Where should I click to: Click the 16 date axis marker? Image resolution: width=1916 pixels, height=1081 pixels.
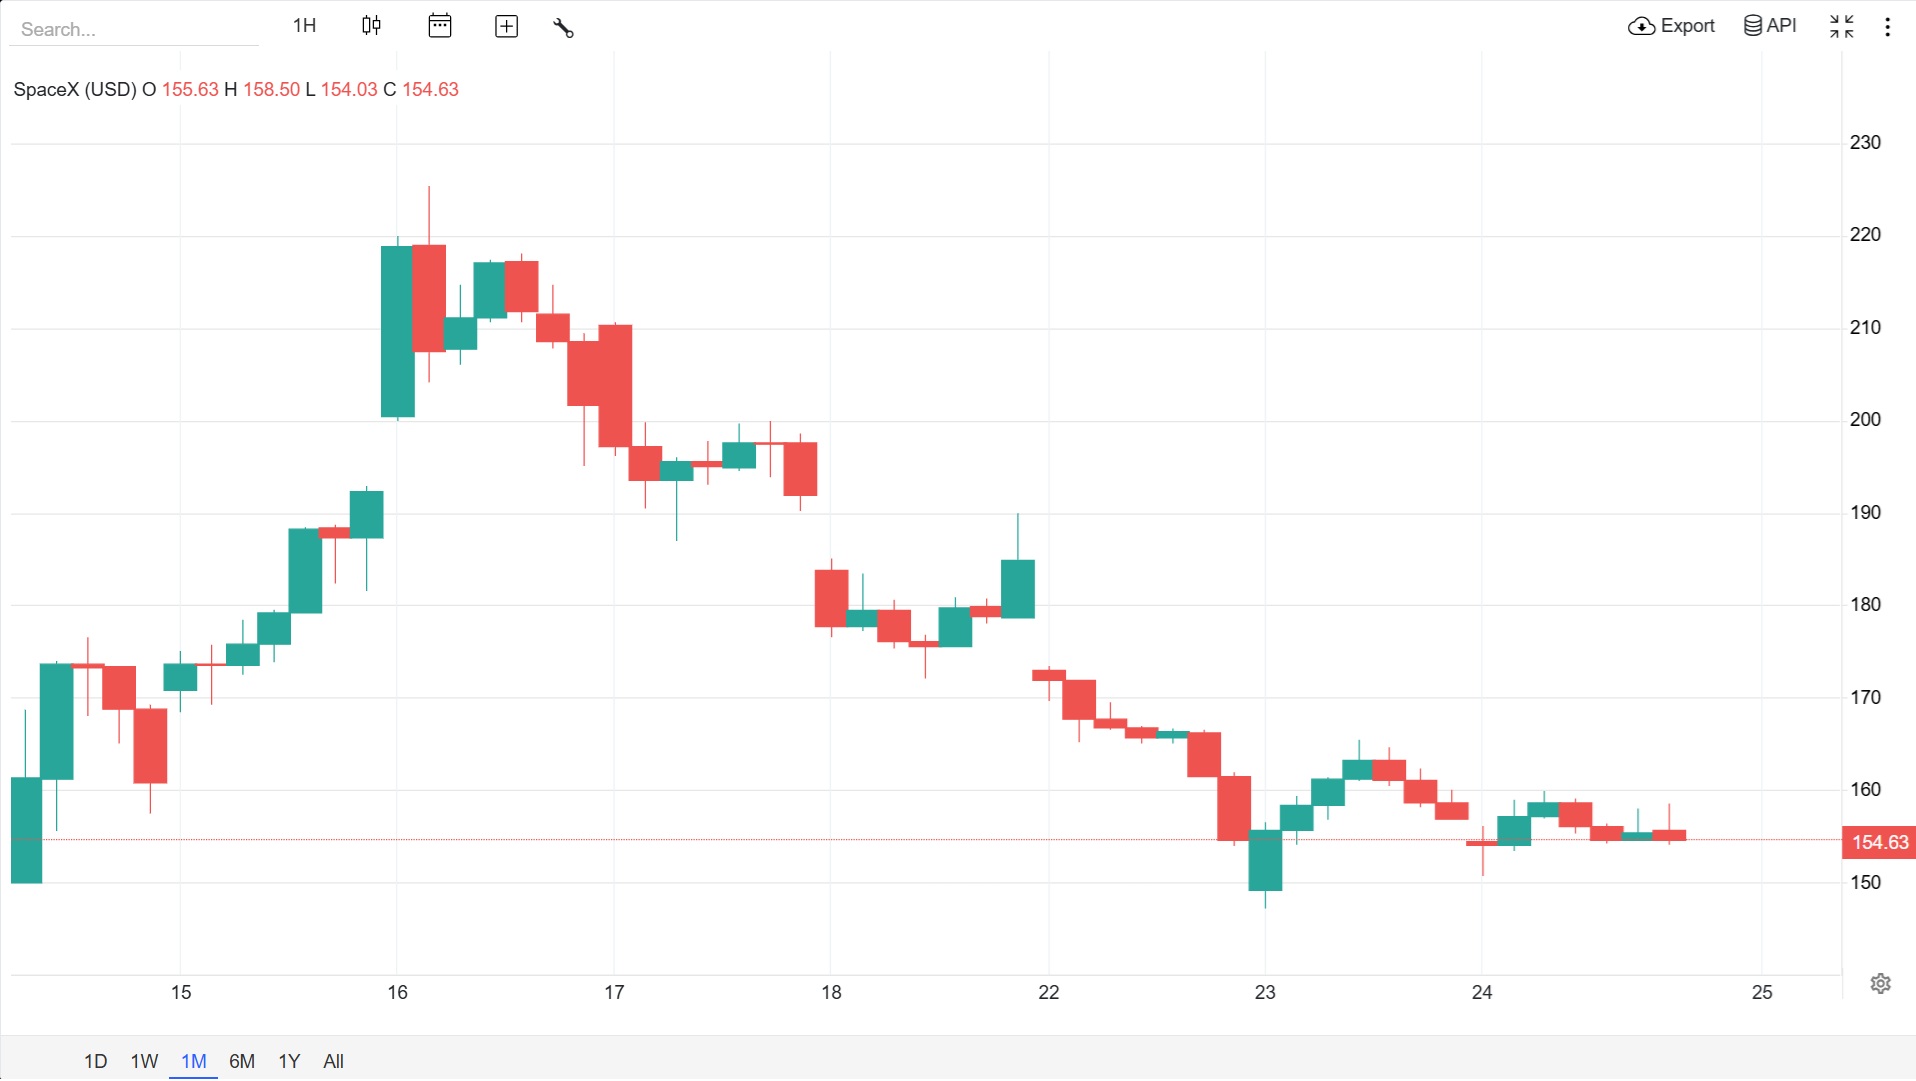[397, 992]
